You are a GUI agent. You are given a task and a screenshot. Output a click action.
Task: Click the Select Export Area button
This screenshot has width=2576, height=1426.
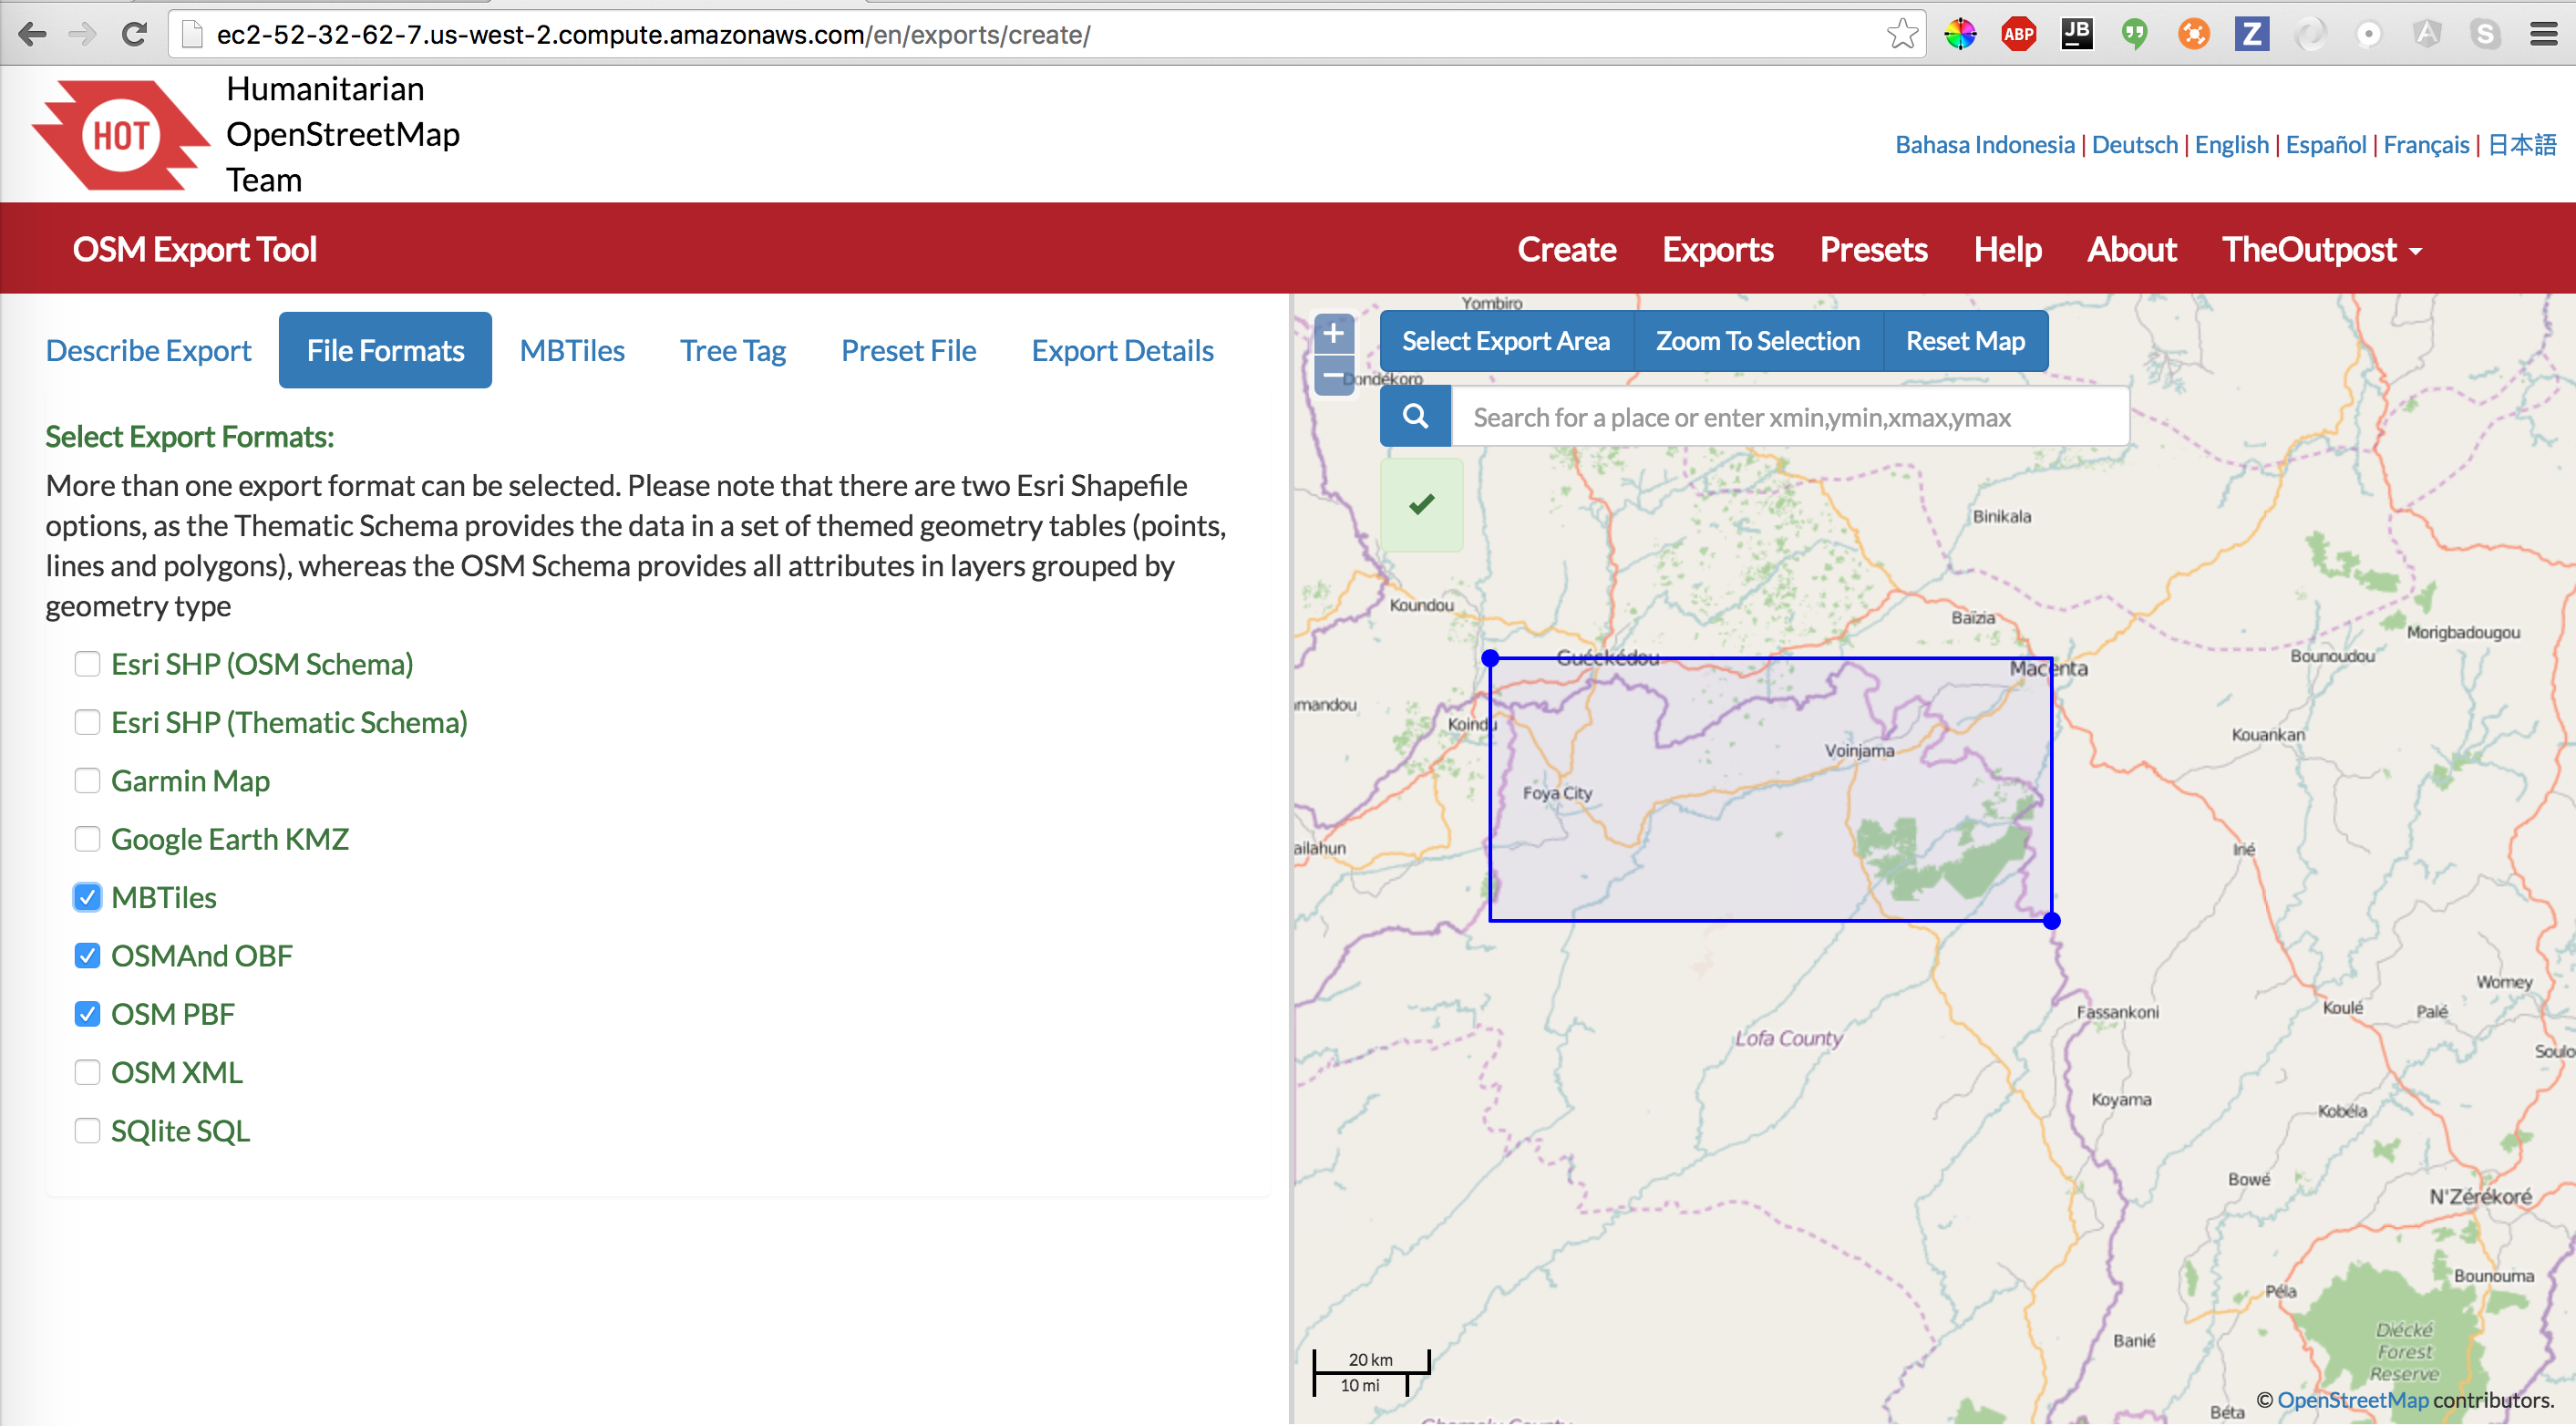1506,339
